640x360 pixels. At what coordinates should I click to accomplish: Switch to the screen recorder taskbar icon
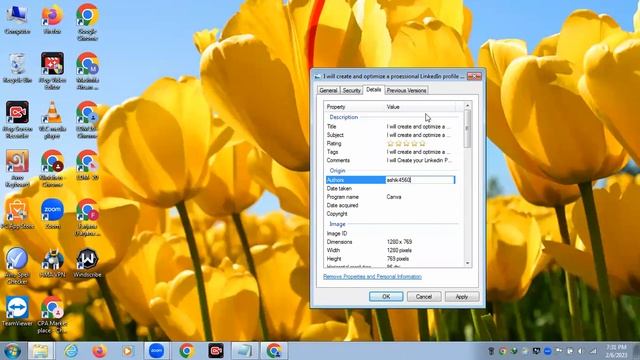(216, 351)
